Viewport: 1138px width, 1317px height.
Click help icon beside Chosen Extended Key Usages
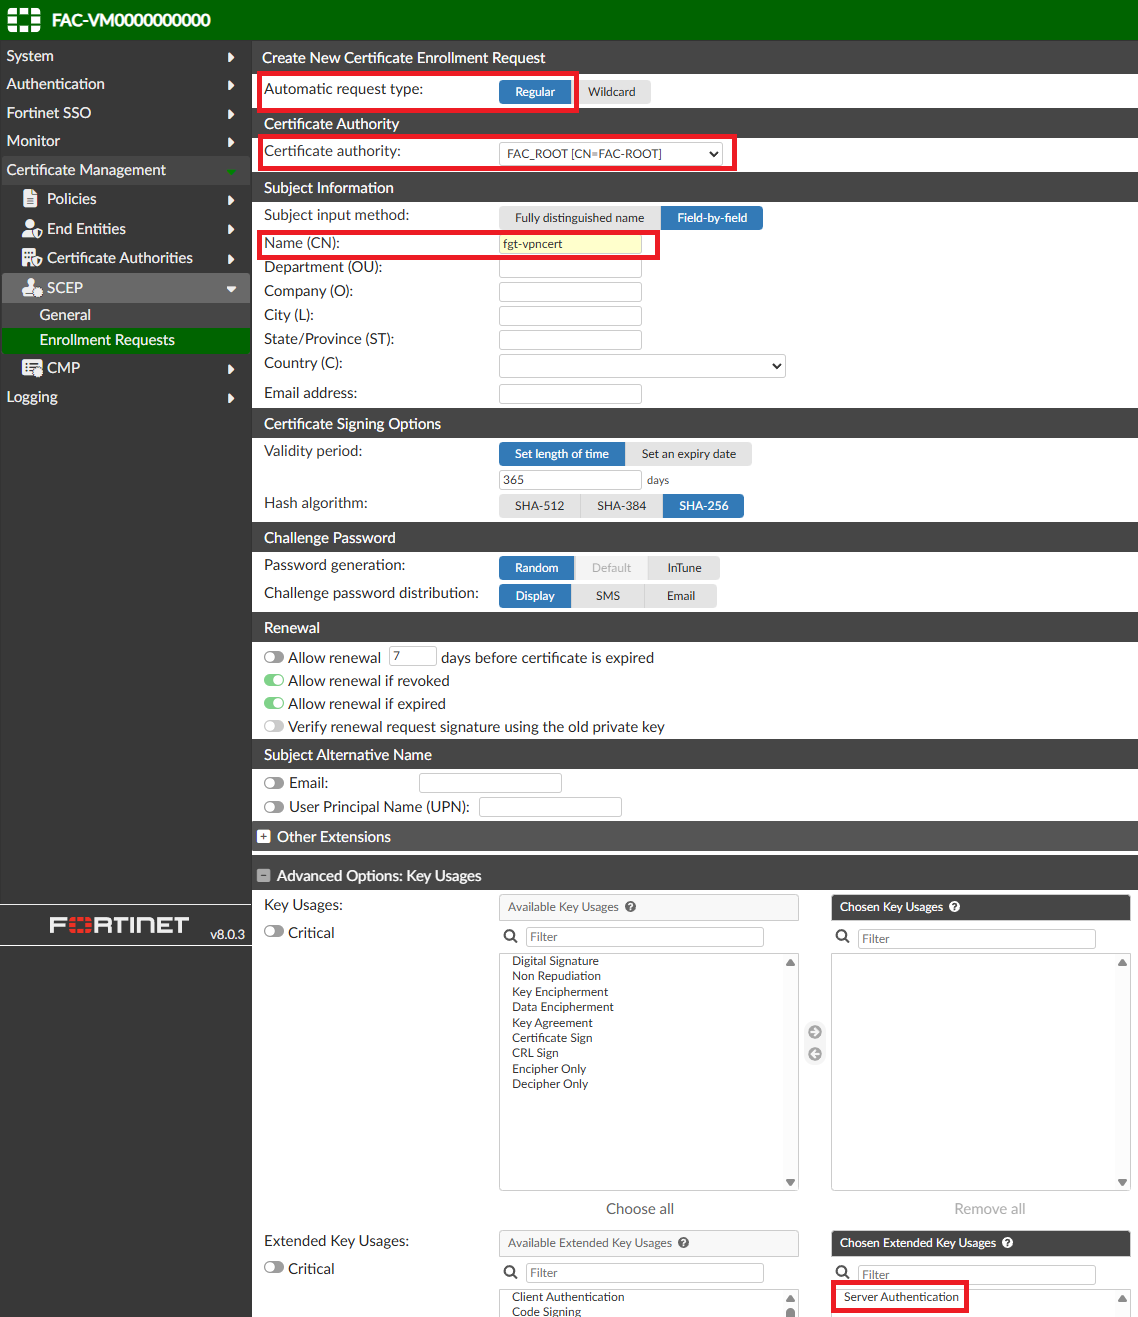1007,1243
